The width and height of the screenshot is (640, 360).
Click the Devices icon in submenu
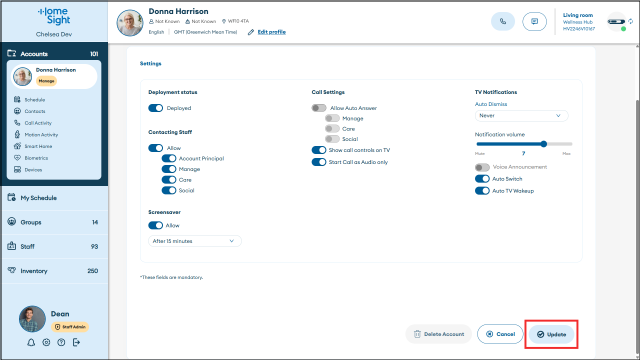(x=17, y=169)
